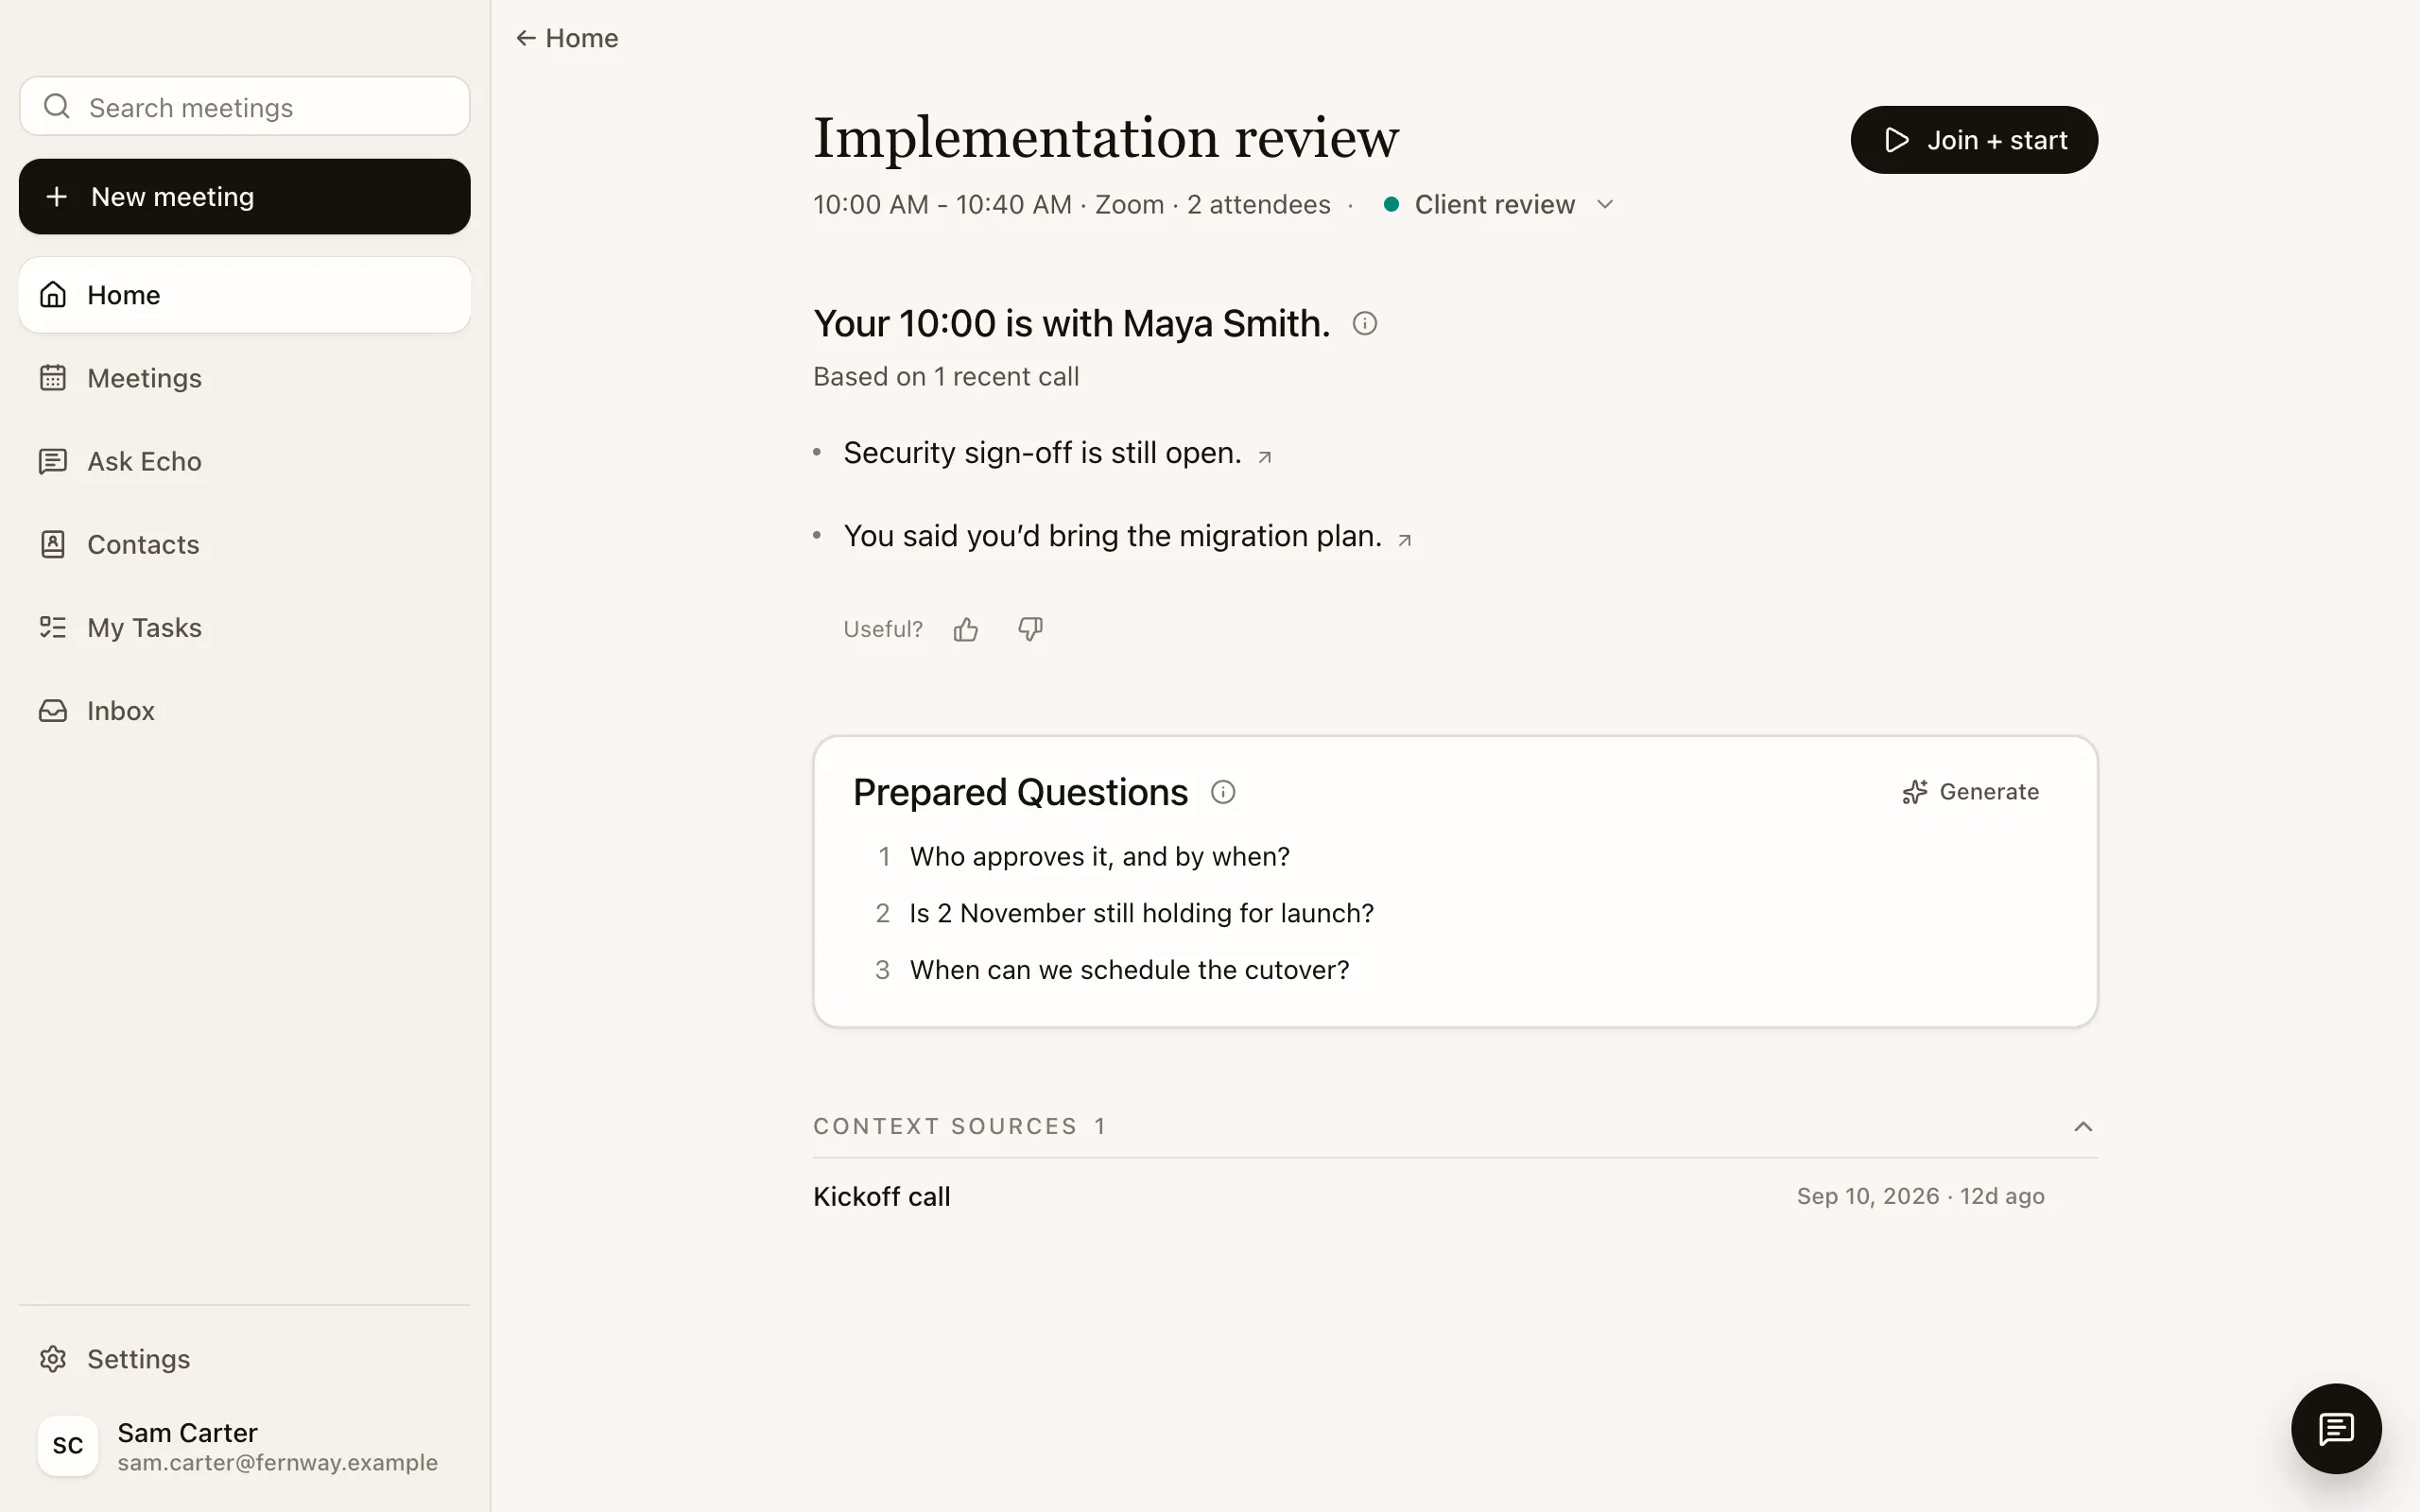Click question 'When can we schedule the cutover?'
Image resolution: width=2420 pixels, height=1512 pixels.
pos(1129,970)
